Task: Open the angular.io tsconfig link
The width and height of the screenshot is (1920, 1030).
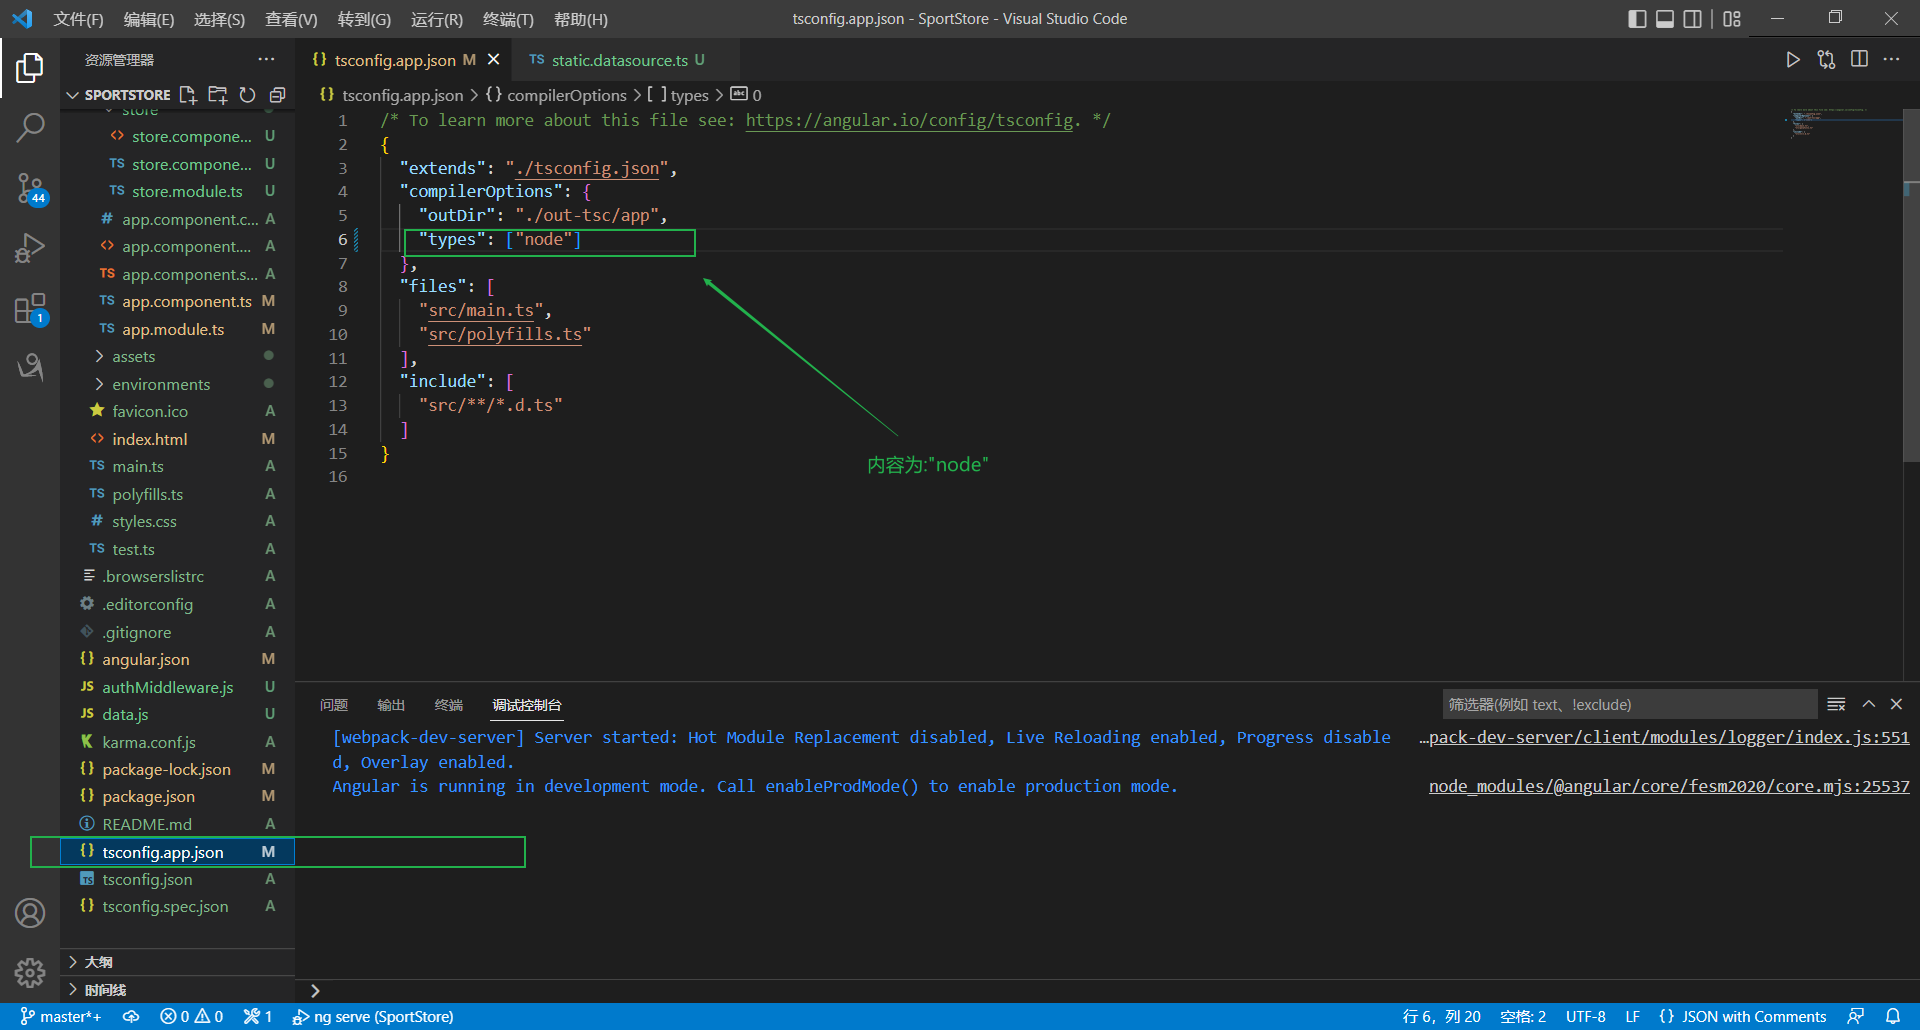Action: click(909, 121)
